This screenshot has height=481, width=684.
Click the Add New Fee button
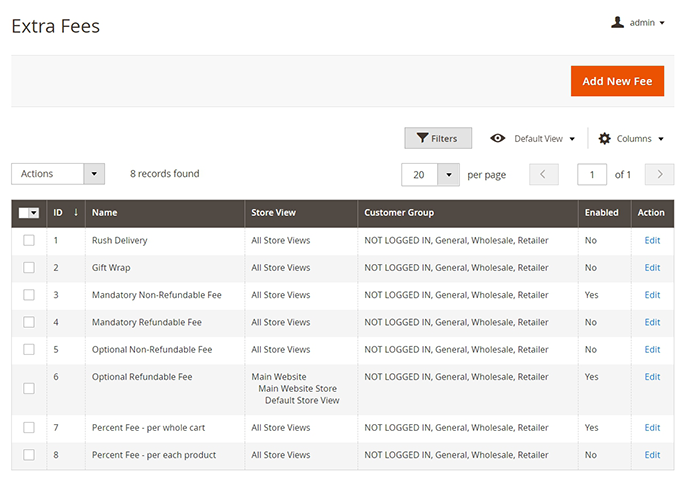[617, 81]
